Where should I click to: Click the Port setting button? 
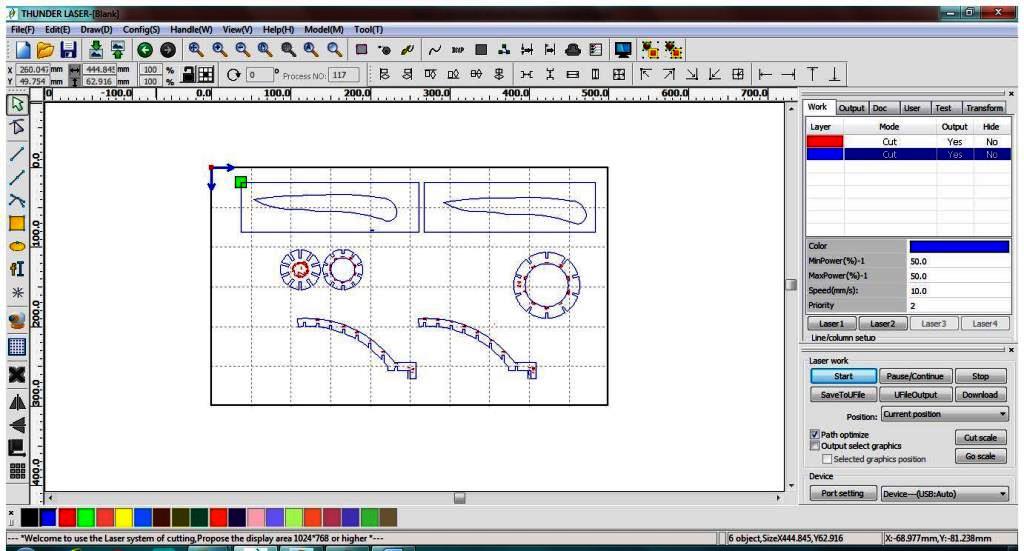tap(842, 494)
